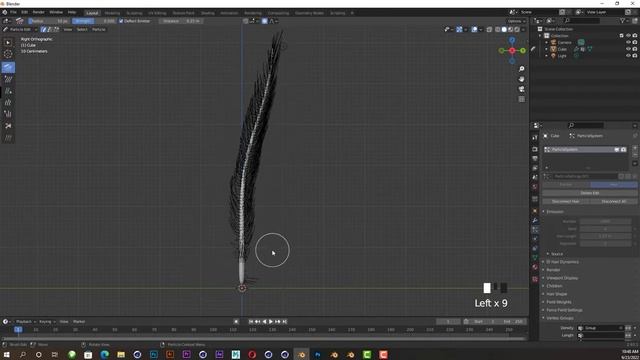Select the Comb brush tool
The height and width of the screenshot is (360, 640).
click(x=8, y=67)
